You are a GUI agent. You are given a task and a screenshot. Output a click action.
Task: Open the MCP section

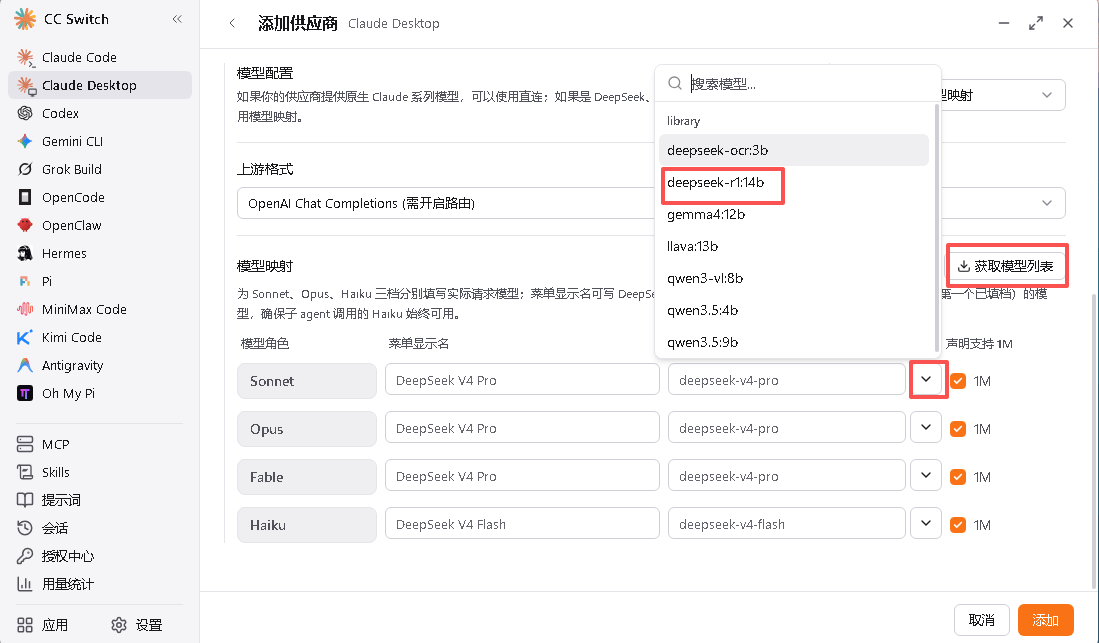pos(100,445)
